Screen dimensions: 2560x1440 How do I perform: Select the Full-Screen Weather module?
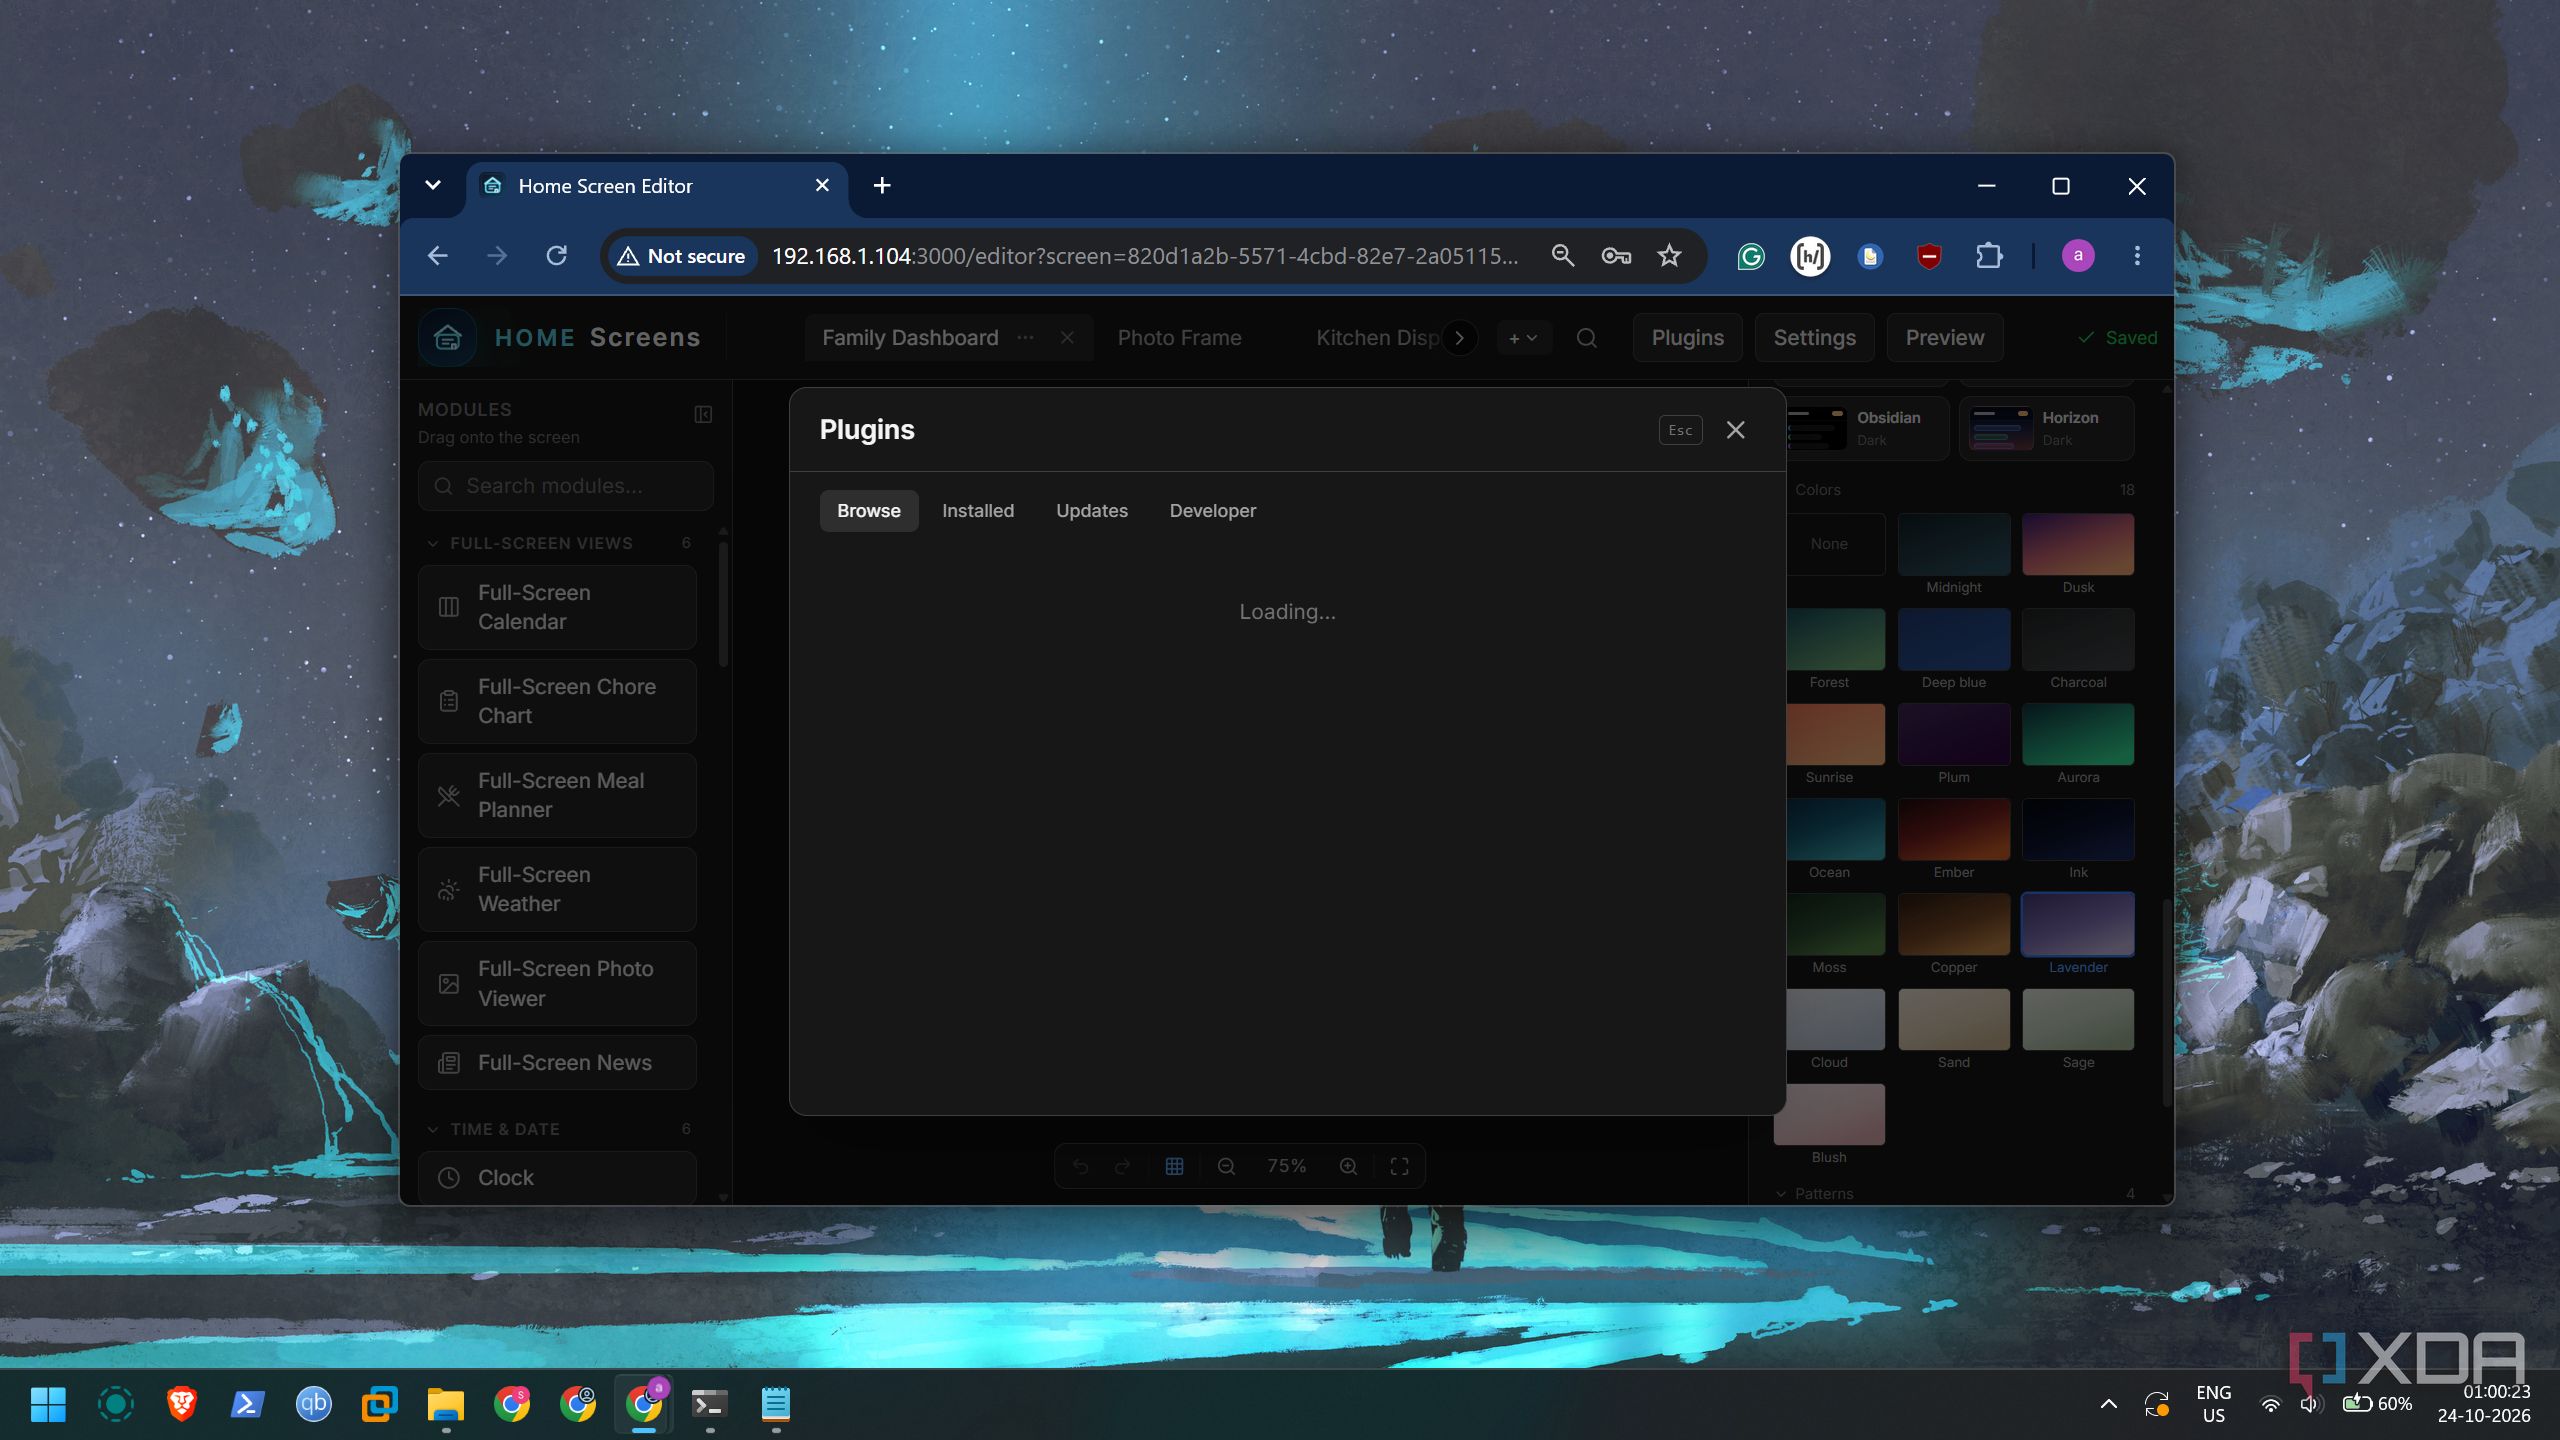click(x=557, y=889)
